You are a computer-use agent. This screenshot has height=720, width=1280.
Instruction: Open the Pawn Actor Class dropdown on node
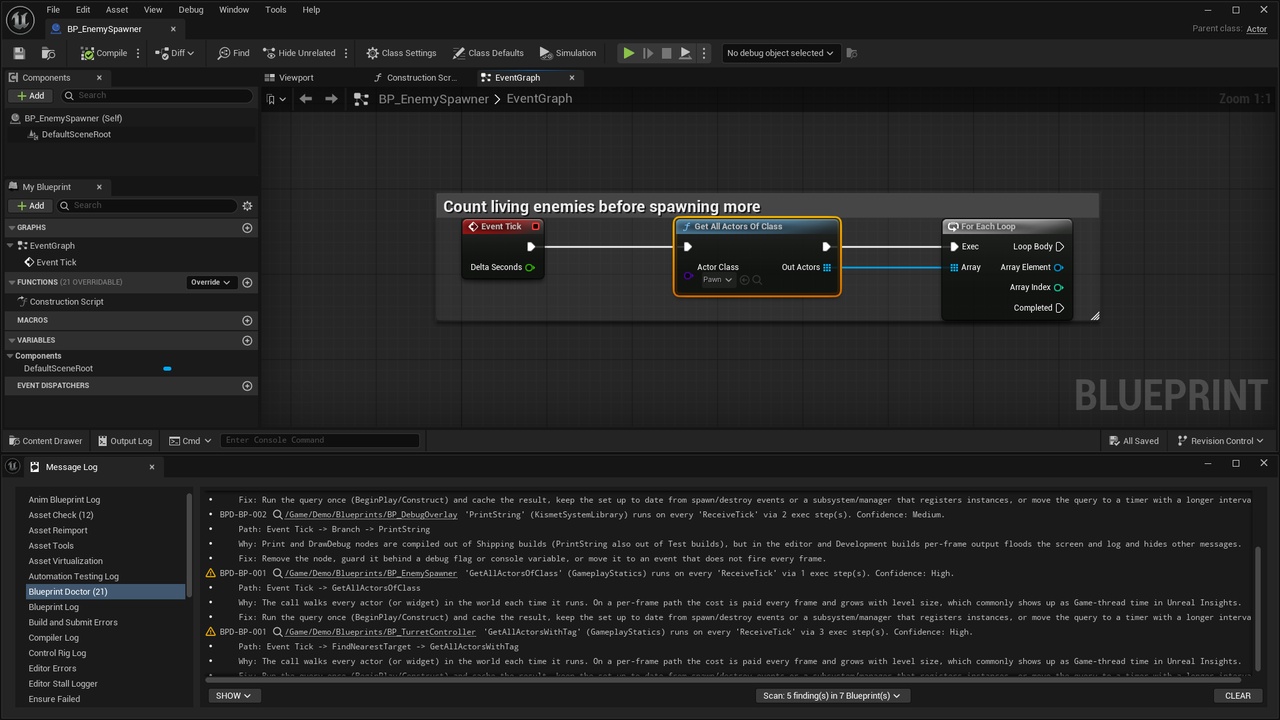(x=717, y=280)
